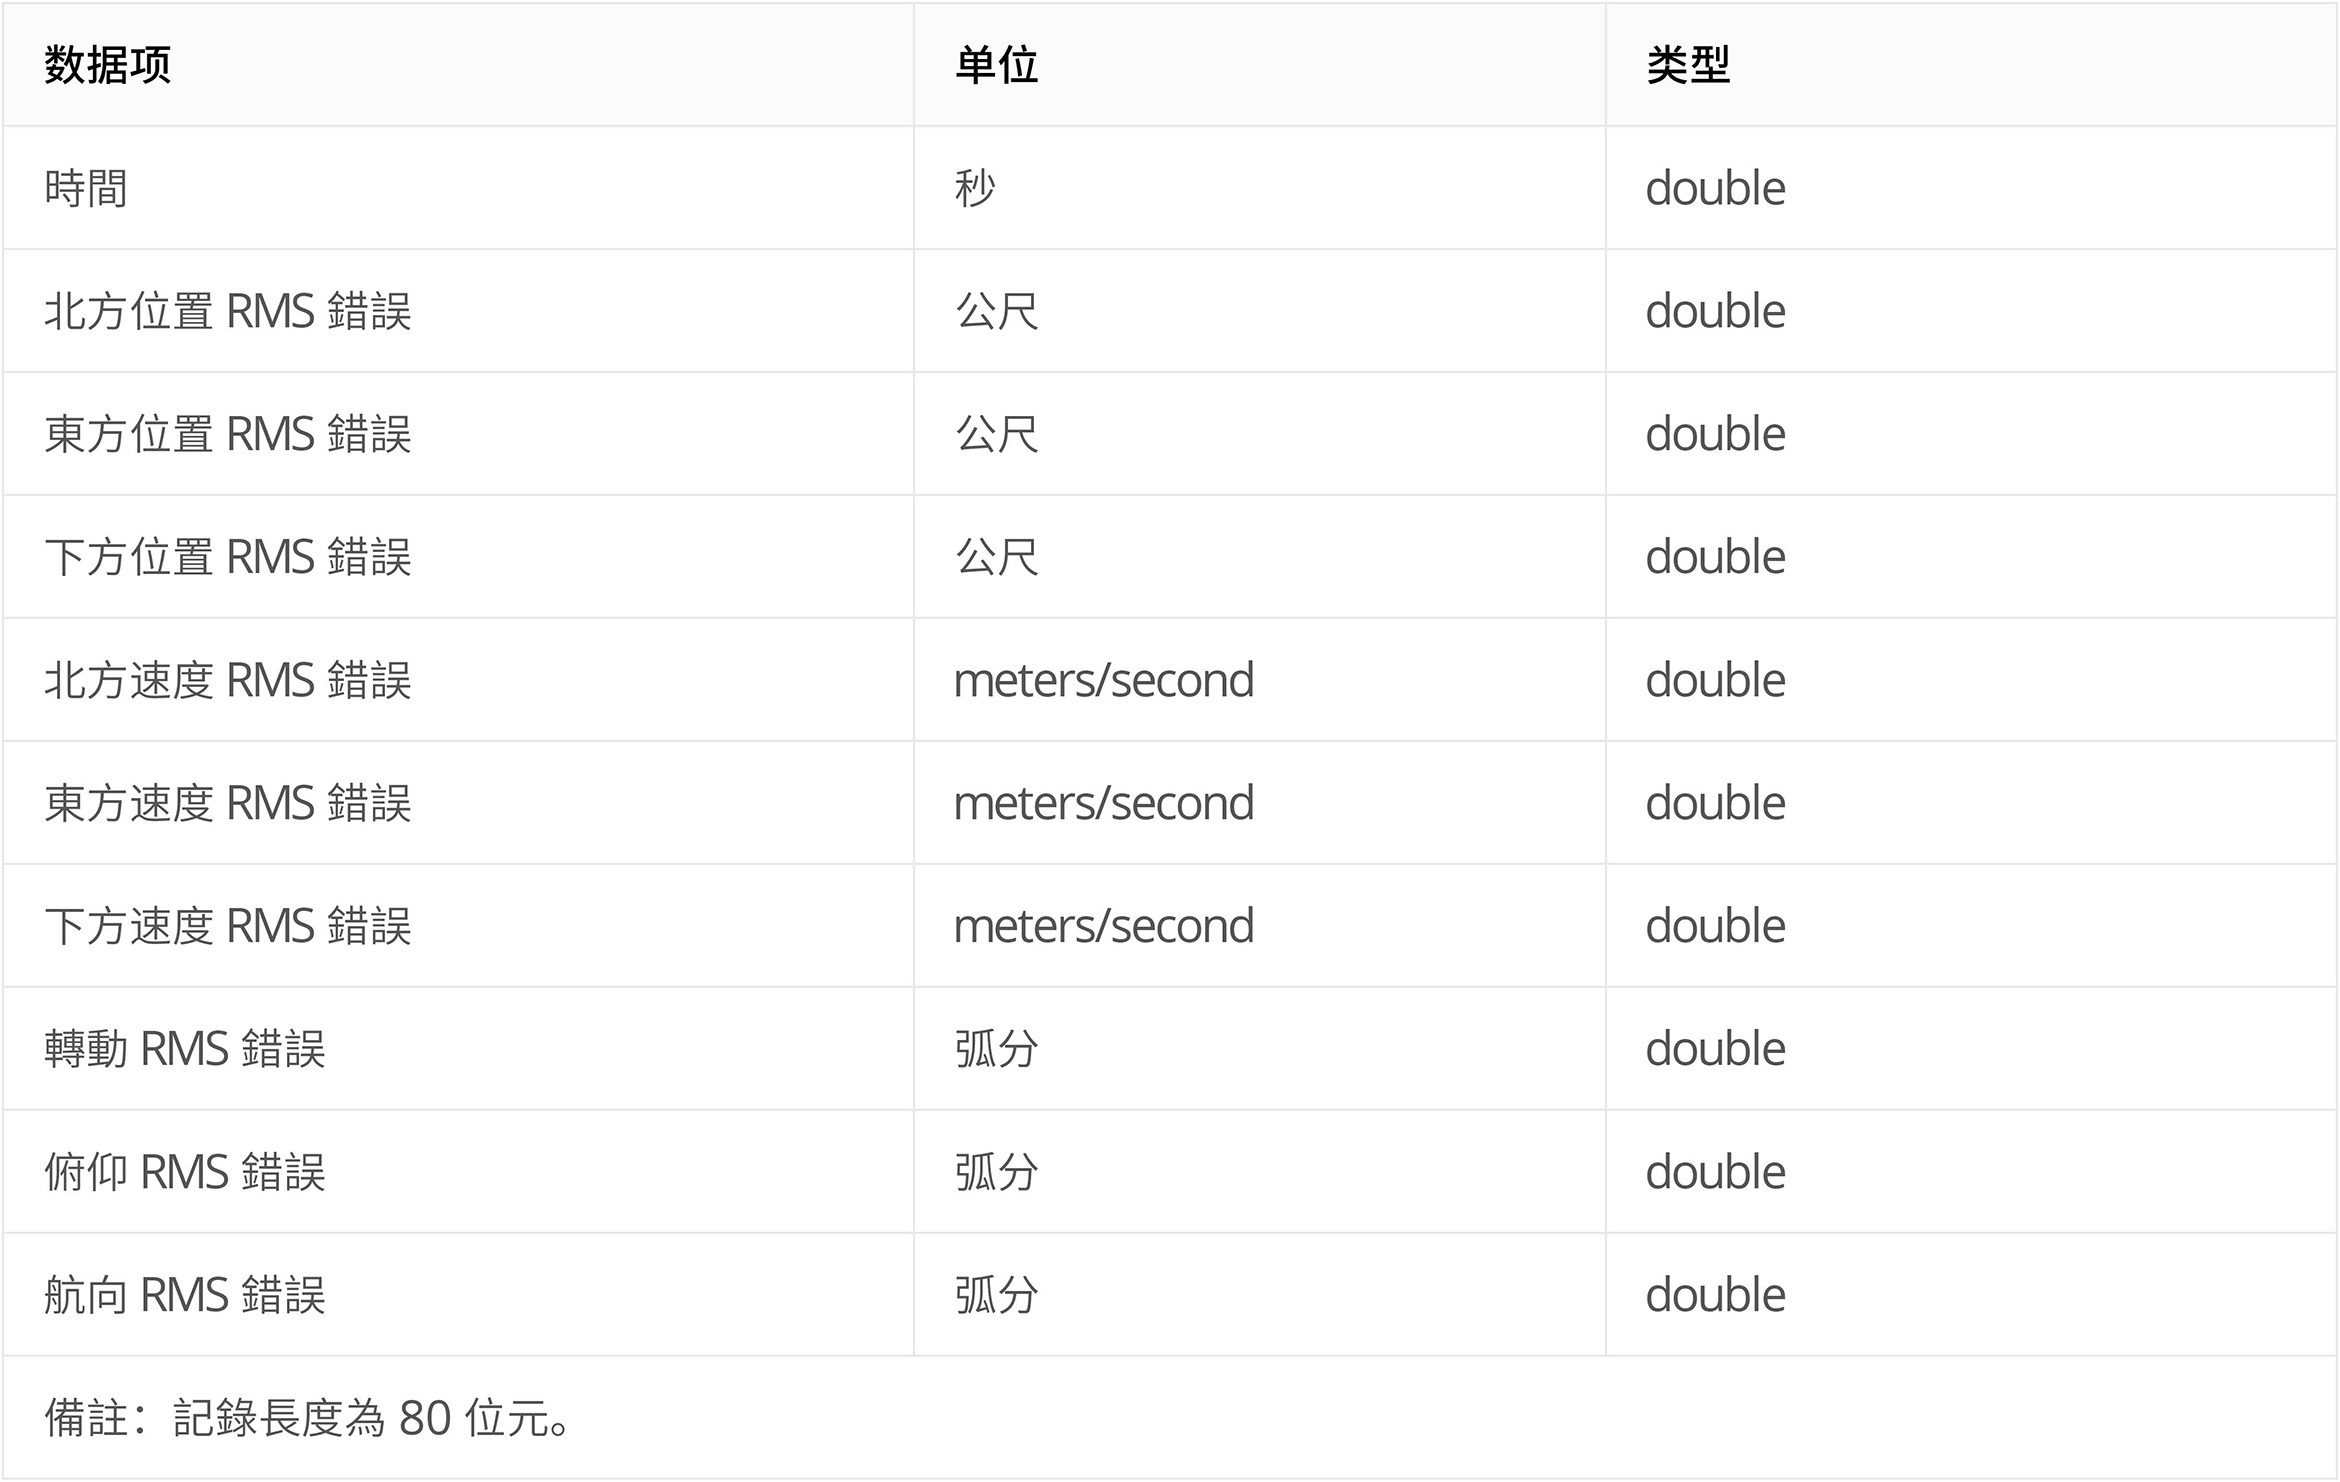This screenshot has height=1482, width=2340.
Task: Click 公尺 unit for 東方位置 row
Action: coord(996,434)
